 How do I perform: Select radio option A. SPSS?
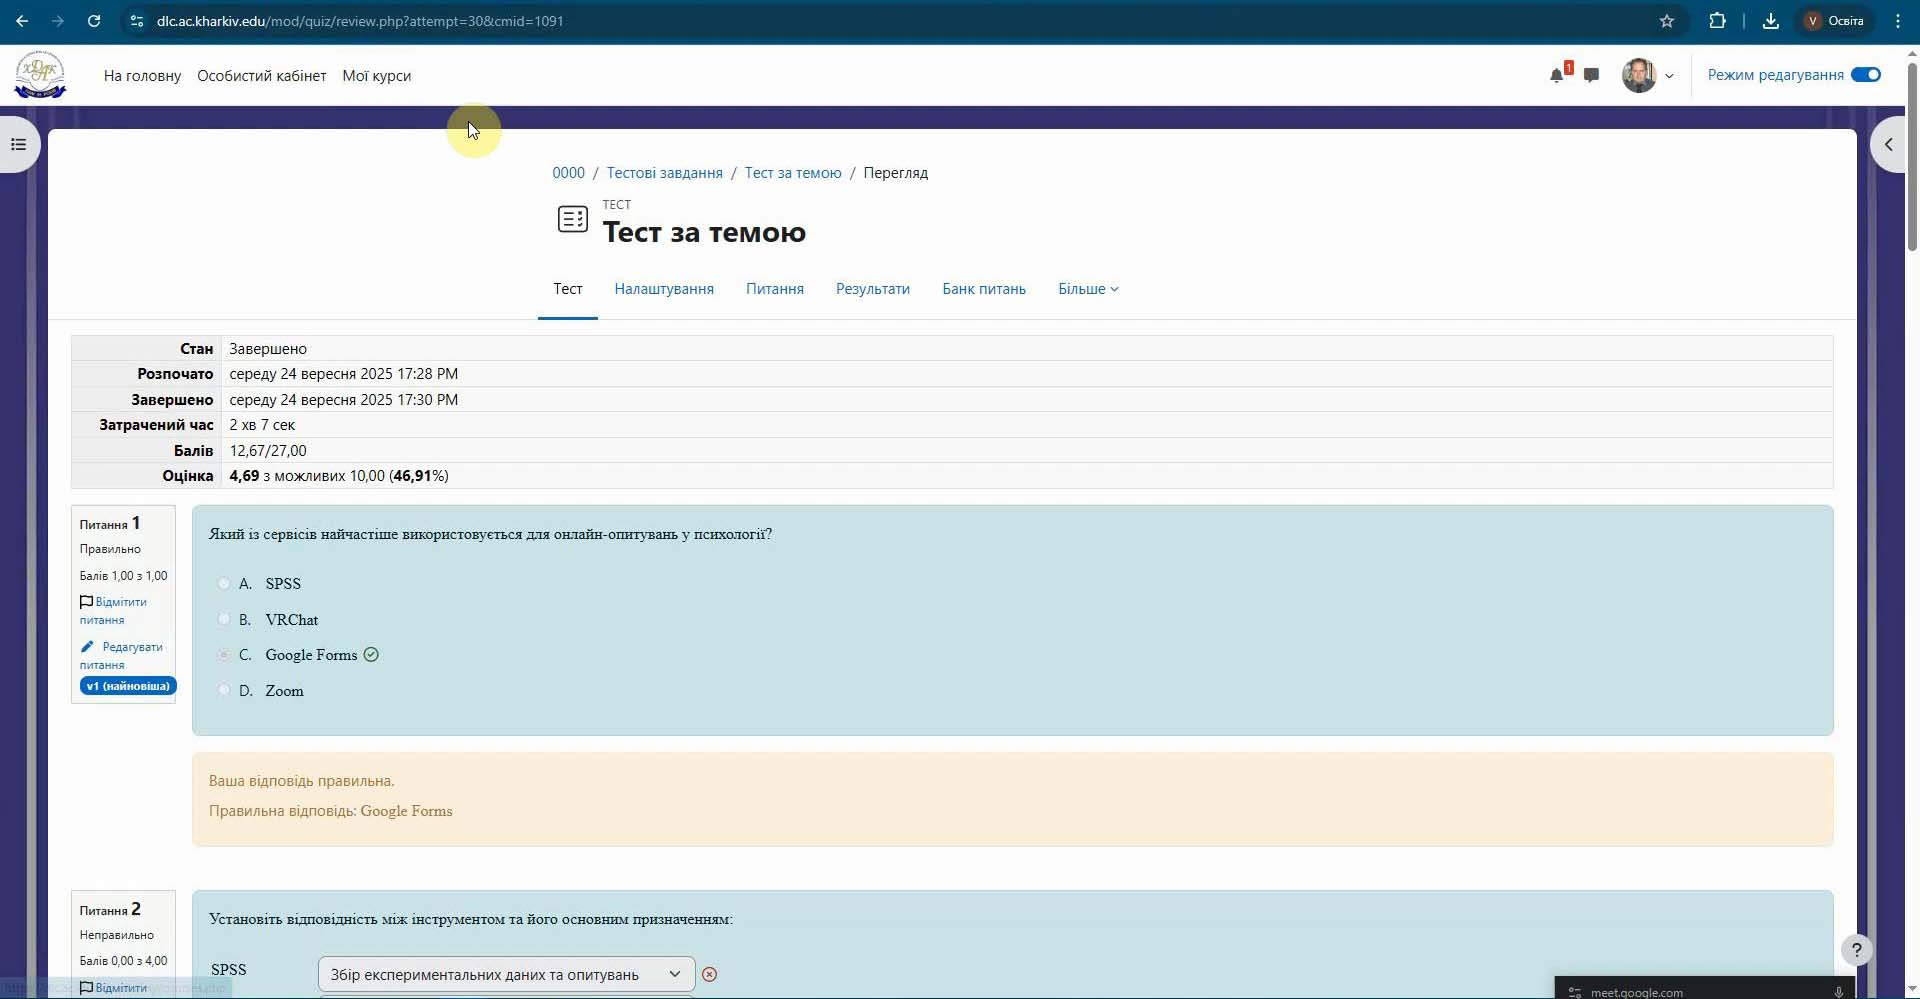coord(224,584)
